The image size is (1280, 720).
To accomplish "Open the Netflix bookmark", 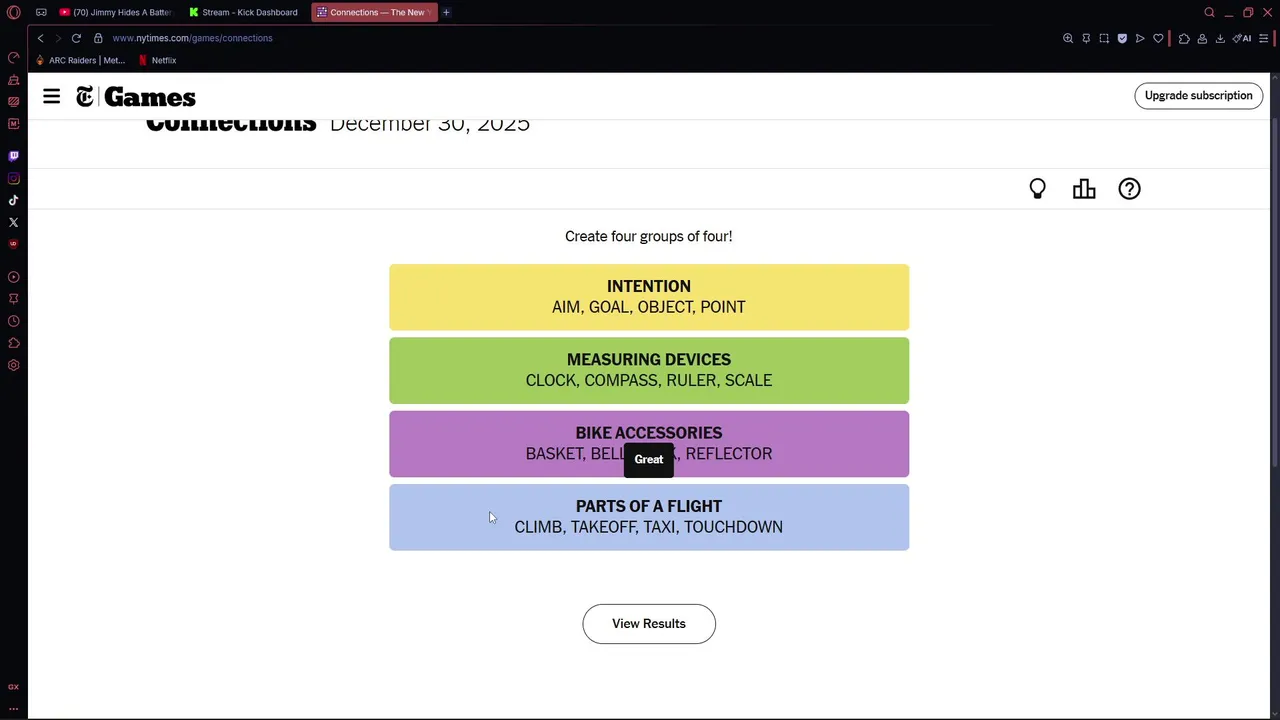I will 157,60.
